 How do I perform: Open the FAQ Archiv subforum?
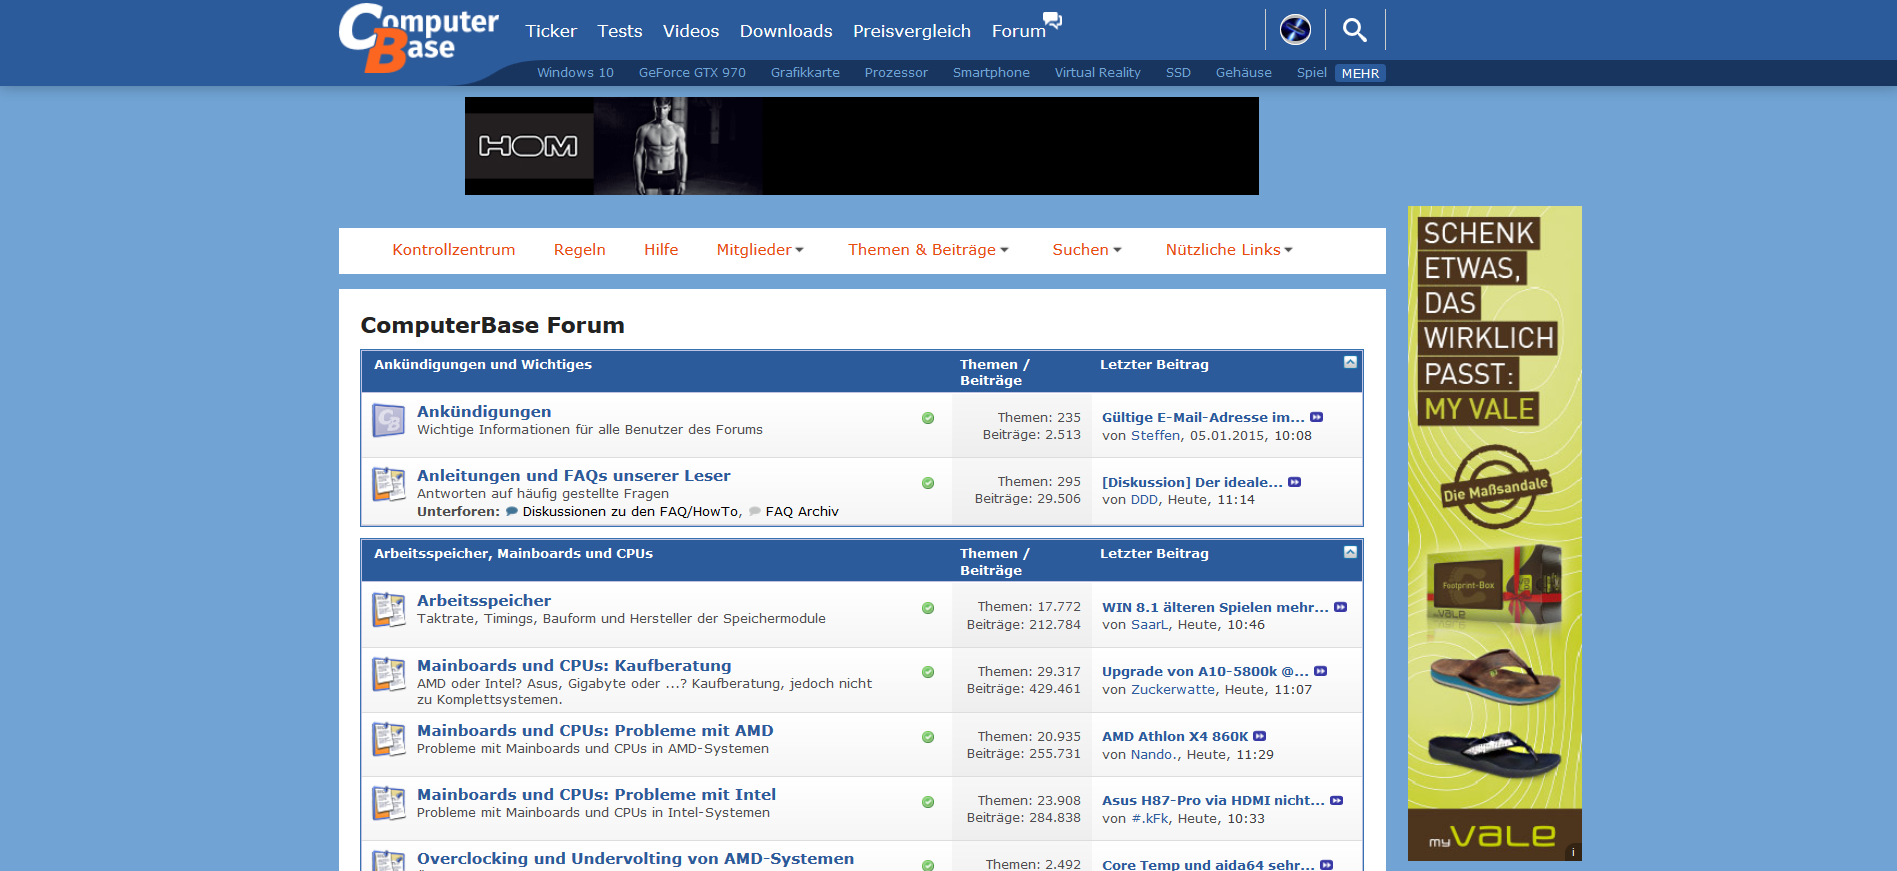click(x=802, y=512)
